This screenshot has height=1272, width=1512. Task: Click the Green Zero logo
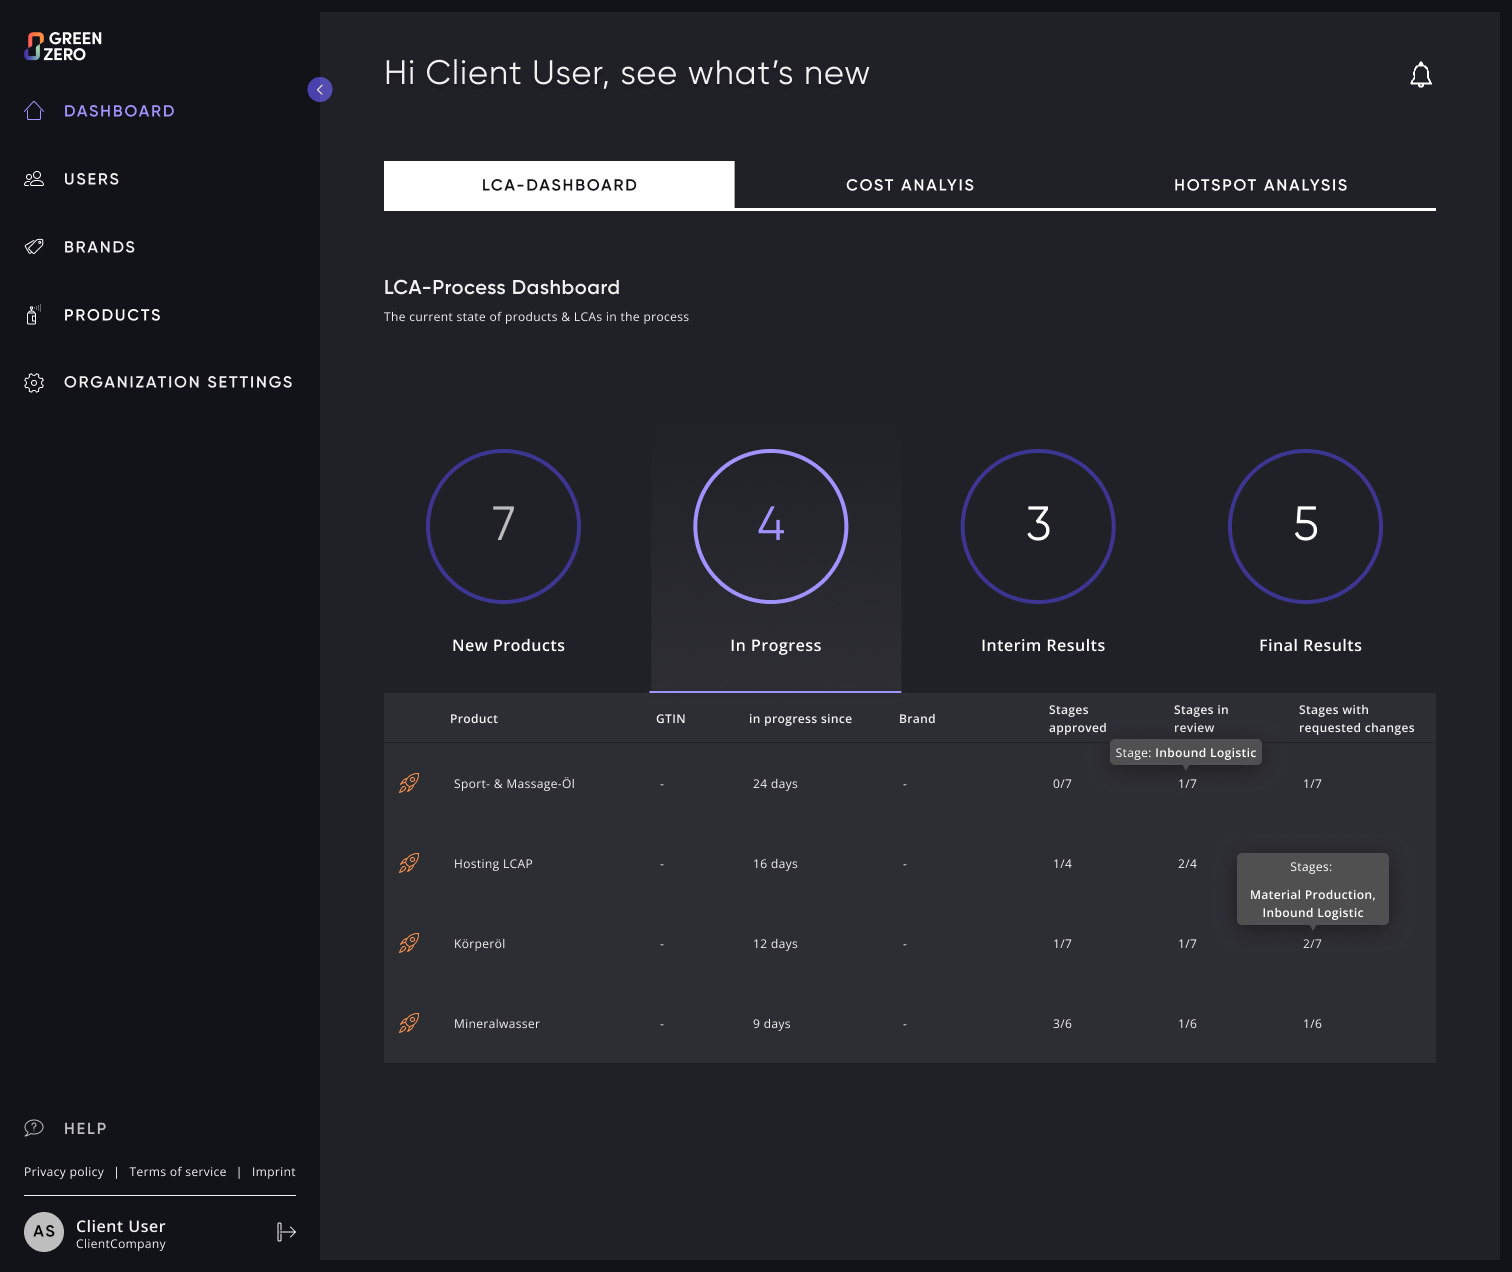(63, 46)
